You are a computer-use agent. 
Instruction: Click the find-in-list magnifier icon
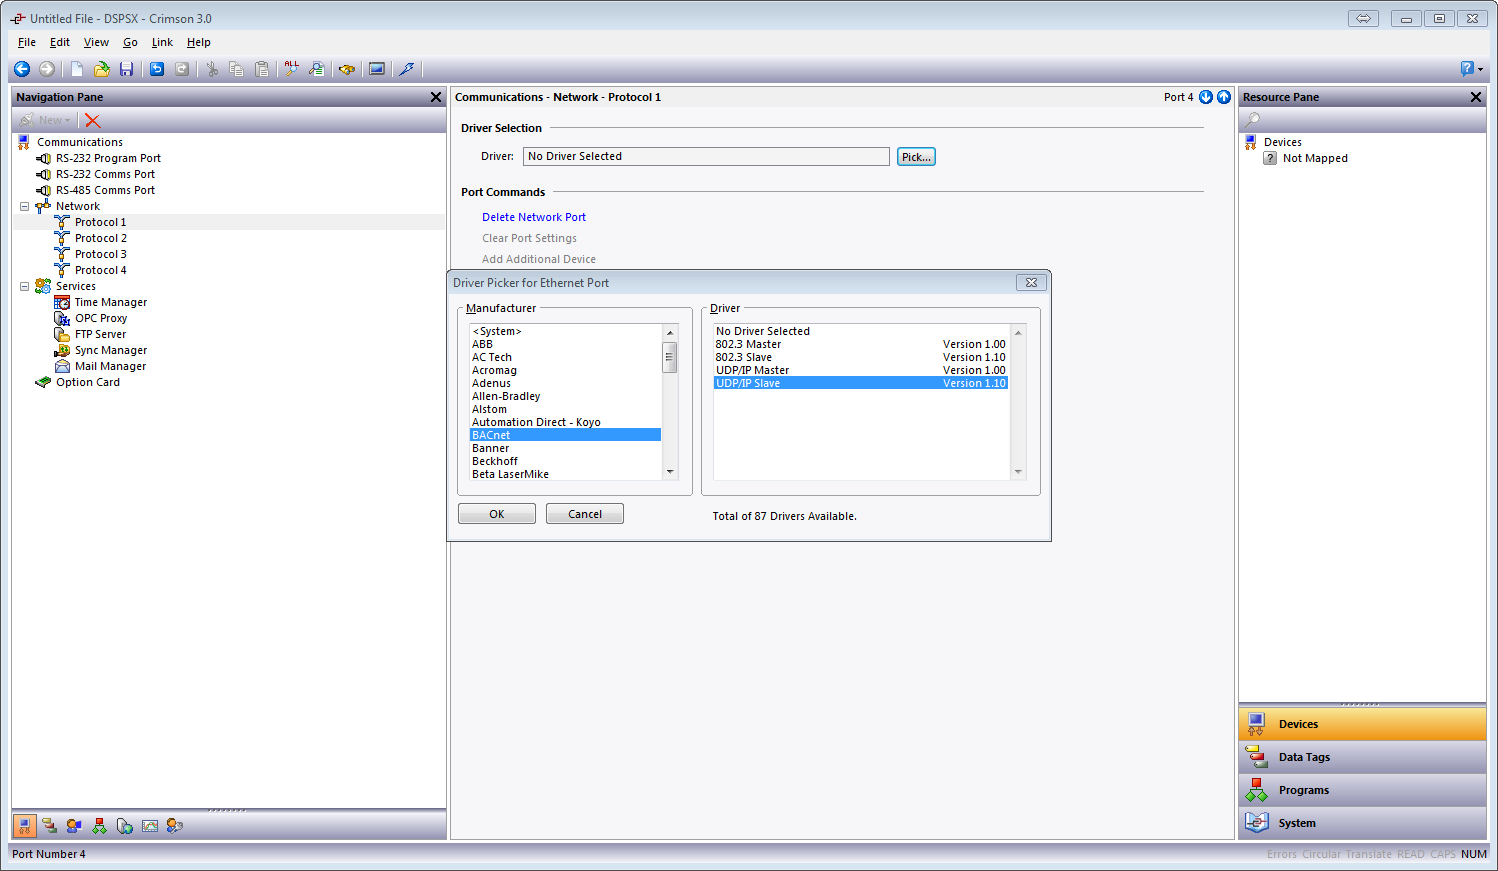coord(316,69)
